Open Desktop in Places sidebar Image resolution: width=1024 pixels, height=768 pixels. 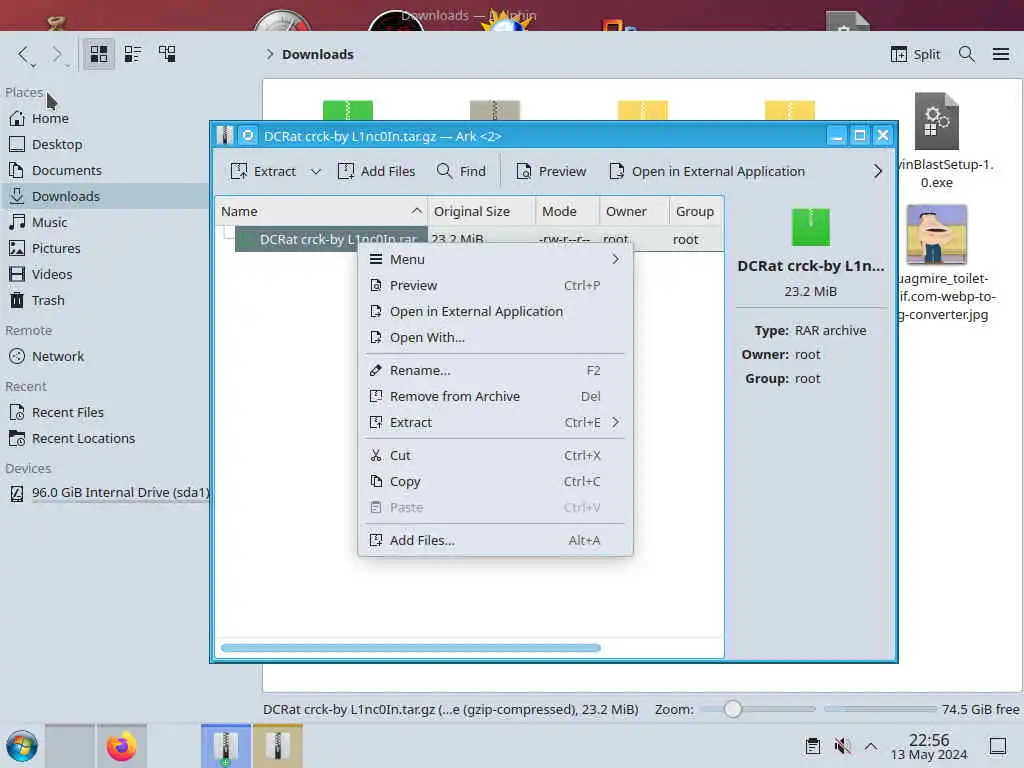tap(104, 144)
